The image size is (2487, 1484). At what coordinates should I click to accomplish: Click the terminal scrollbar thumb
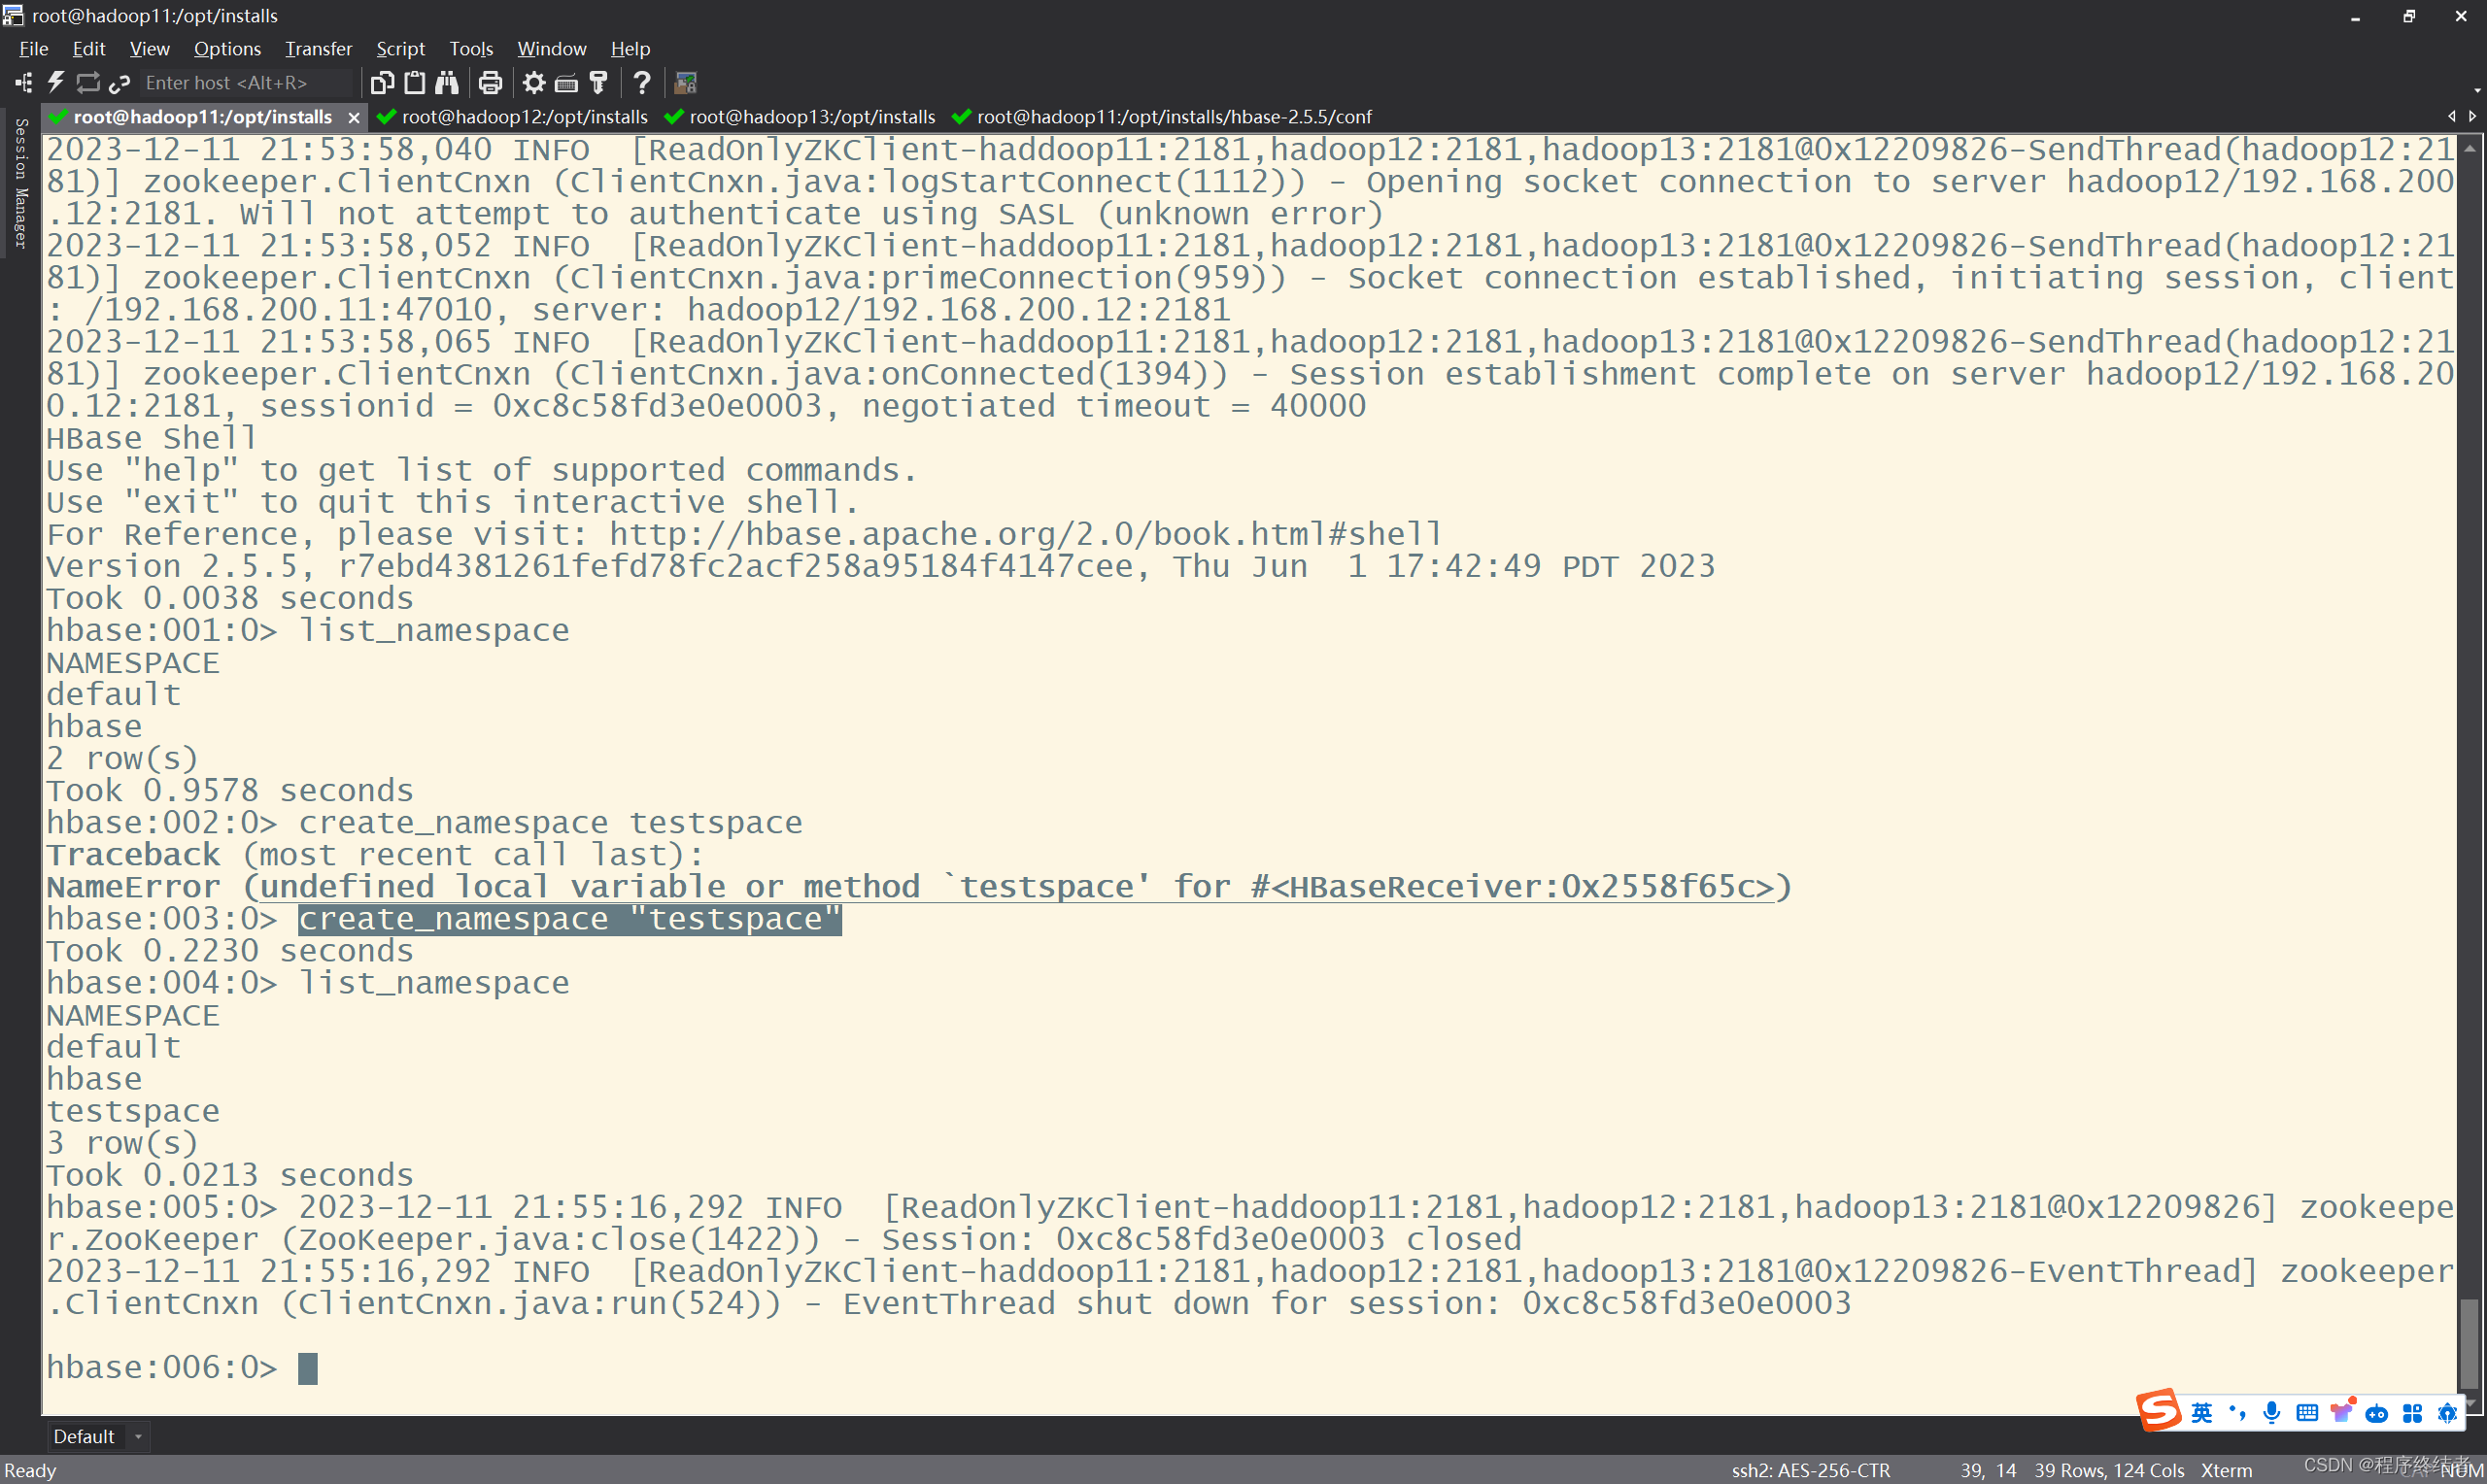[2470, 1343]
